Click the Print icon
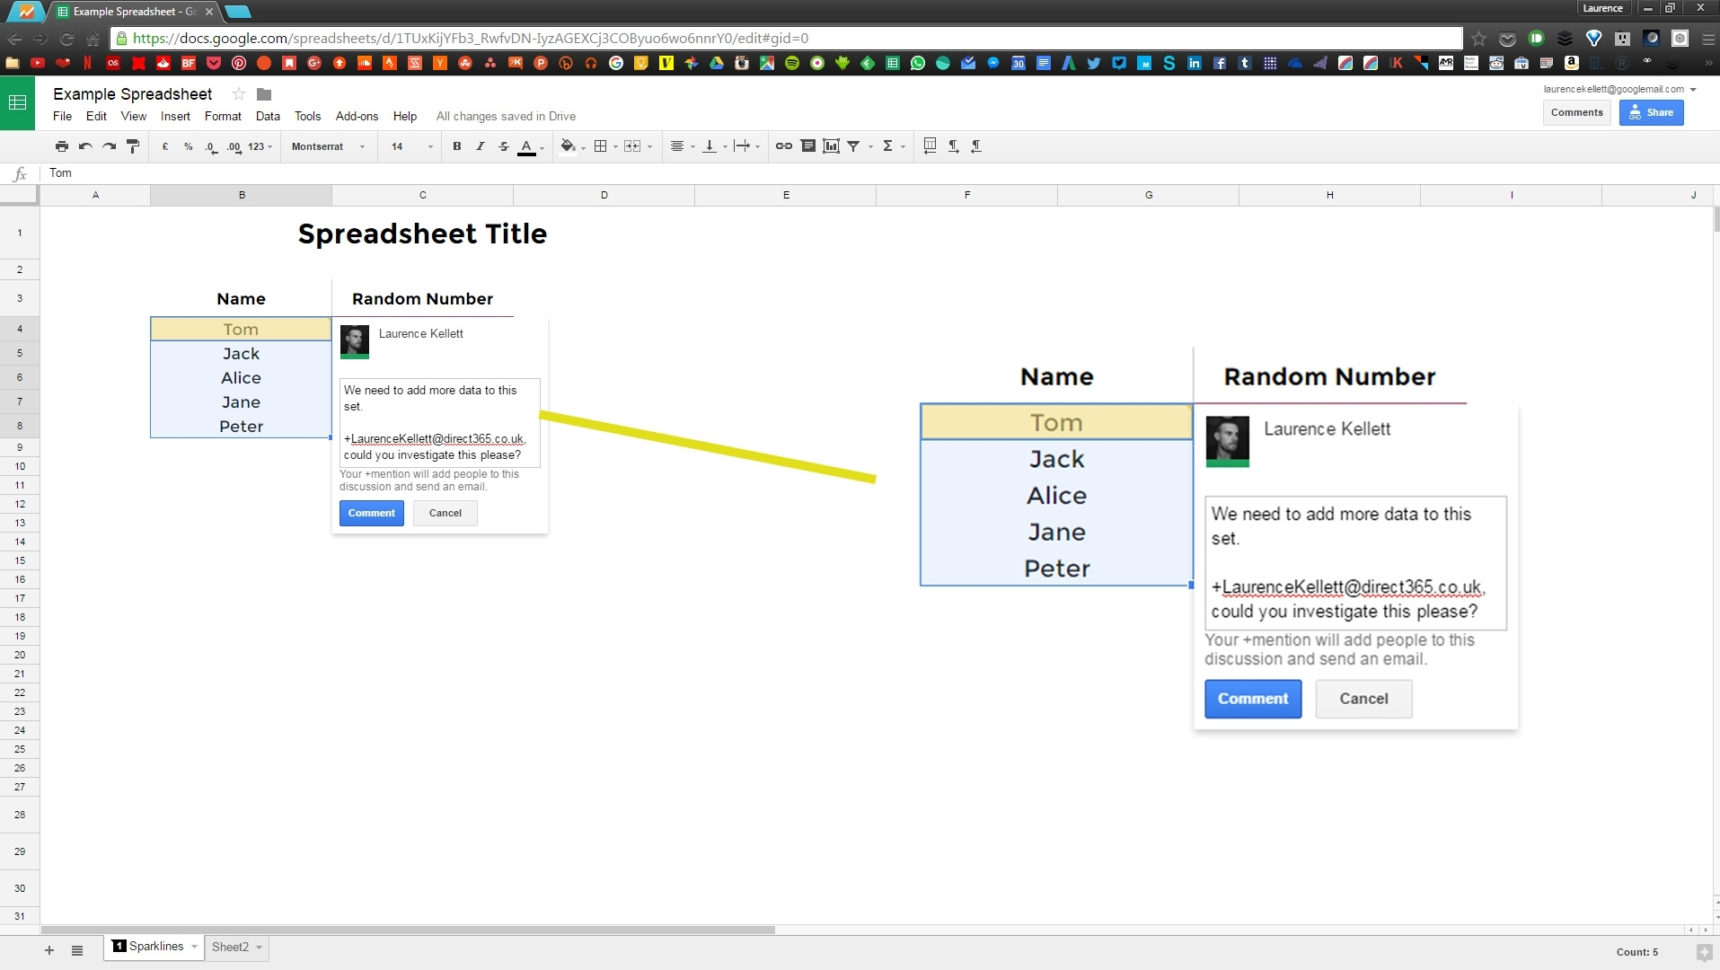1720x970 pixels. pyautogui.click(x=61, y=146)
